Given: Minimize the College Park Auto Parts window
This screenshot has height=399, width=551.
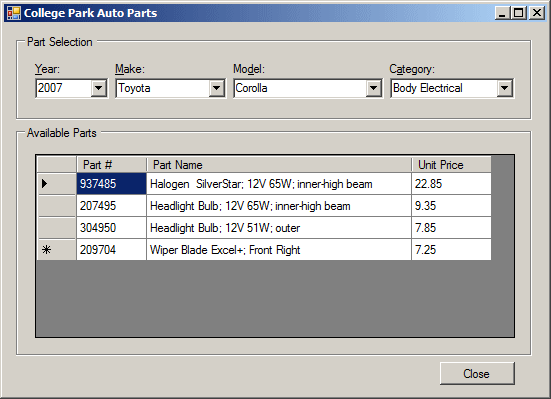Looking at the screenshot, I should pyautogui.click(x=502, y=13).
